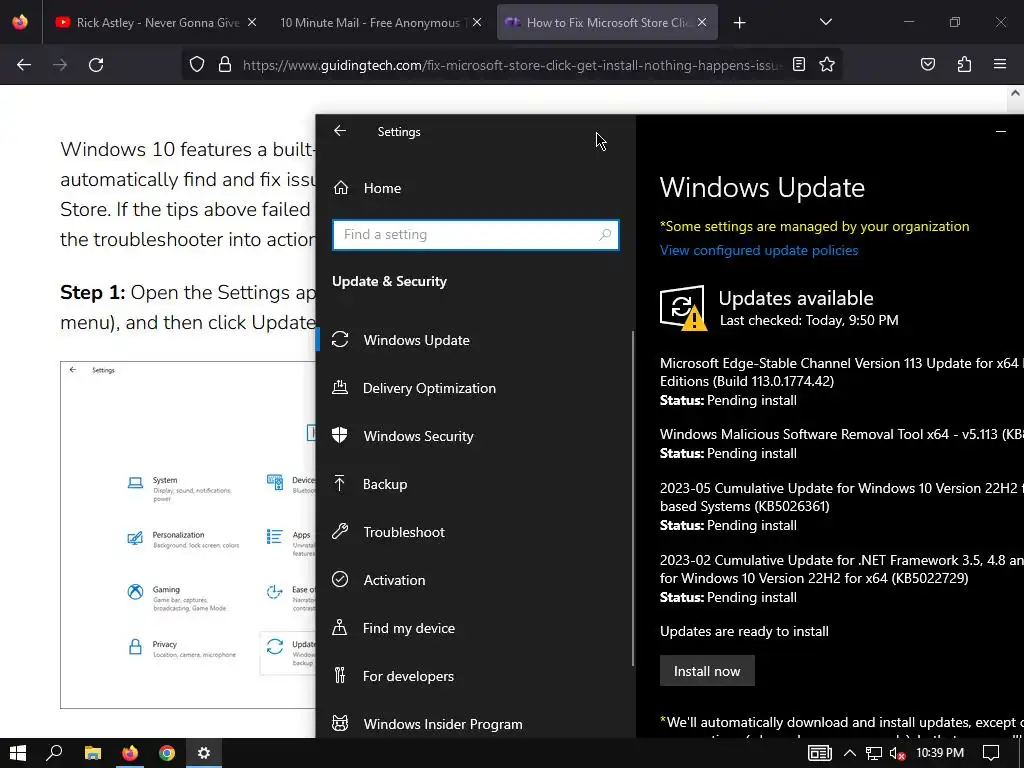Click the search magnifier in Find a setting

point(605,234)
